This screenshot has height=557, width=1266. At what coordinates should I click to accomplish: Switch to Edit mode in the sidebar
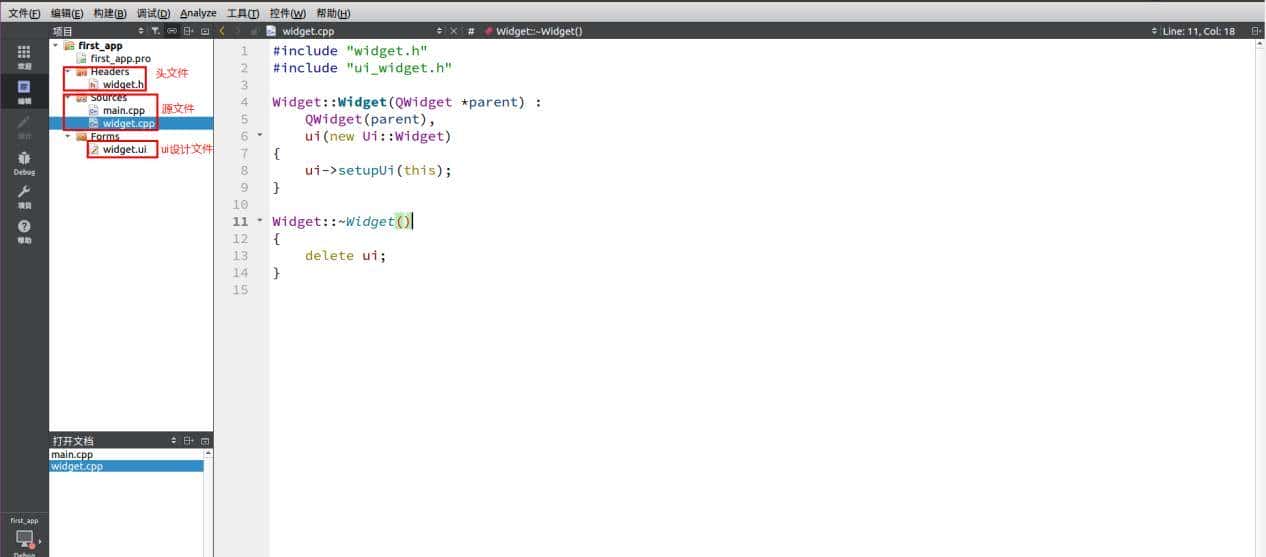[24, 91]
